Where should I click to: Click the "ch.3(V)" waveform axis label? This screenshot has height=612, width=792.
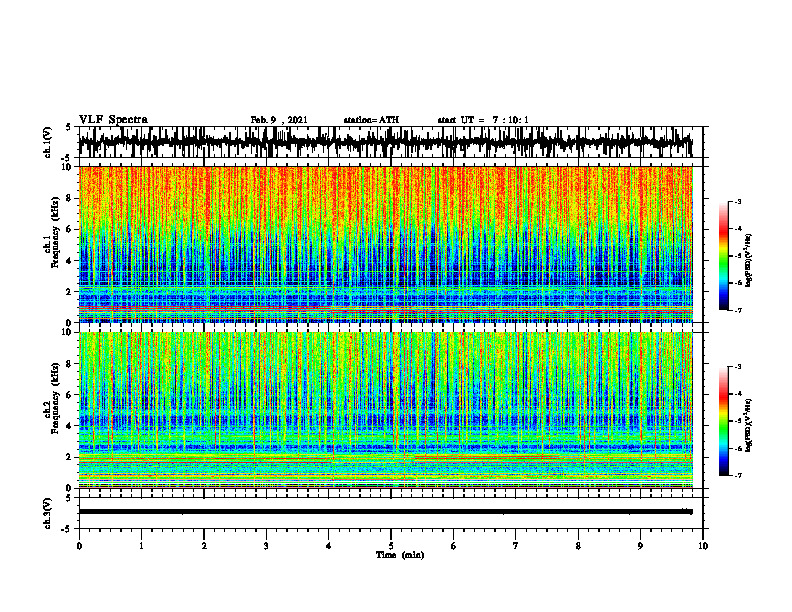[x=48, y=513]
